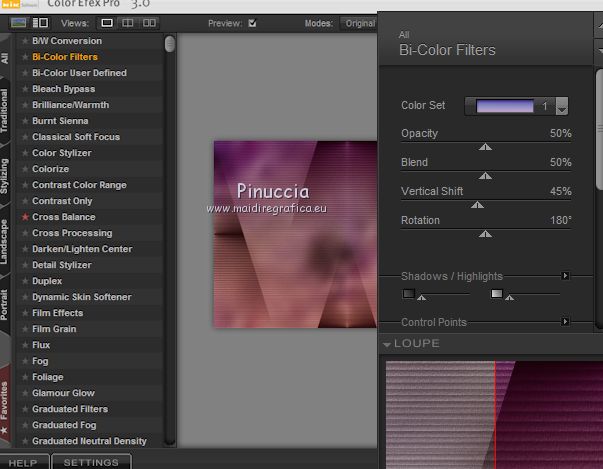Image resolution: width=603 pixels, height=469 pixels.
Task: Toggle favorite star for Bi-Color Filters
Action: tap(25, 57)
